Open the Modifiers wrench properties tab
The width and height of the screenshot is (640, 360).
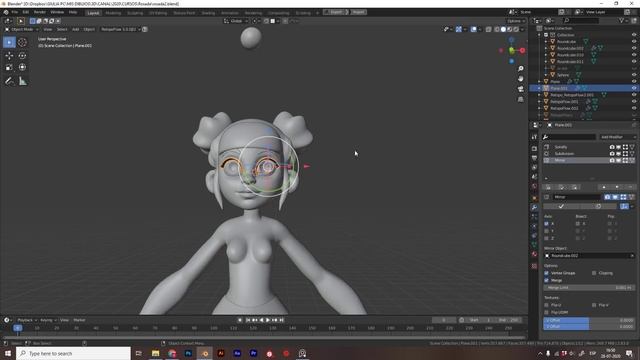tap(534, 207)
